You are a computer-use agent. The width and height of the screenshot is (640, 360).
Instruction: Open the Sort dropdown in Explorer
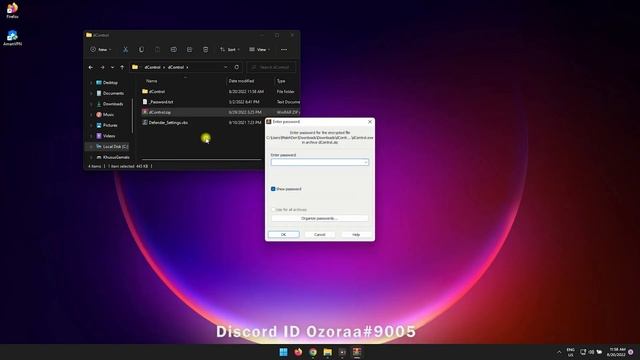[230, 49]
